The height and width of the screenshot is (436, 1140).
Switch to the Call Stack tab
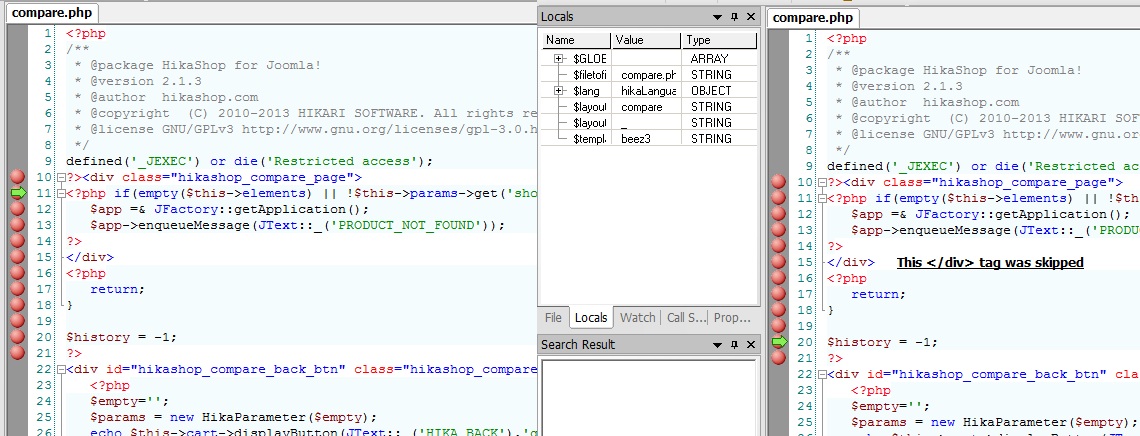(685, 318)
